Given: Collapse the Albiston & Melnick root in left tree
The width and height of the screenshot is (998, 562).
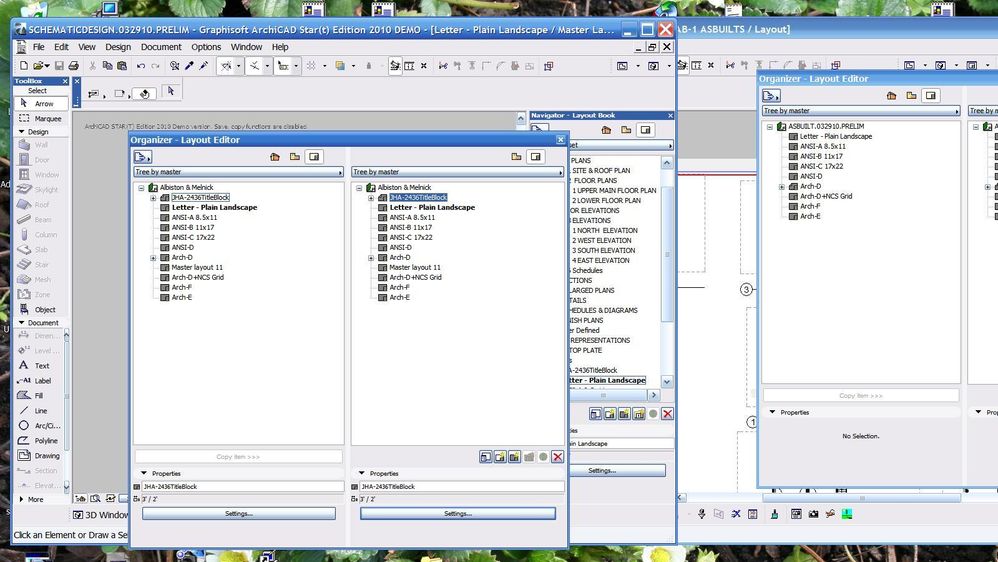Looking at the screenshot, I should pos(142,188).
